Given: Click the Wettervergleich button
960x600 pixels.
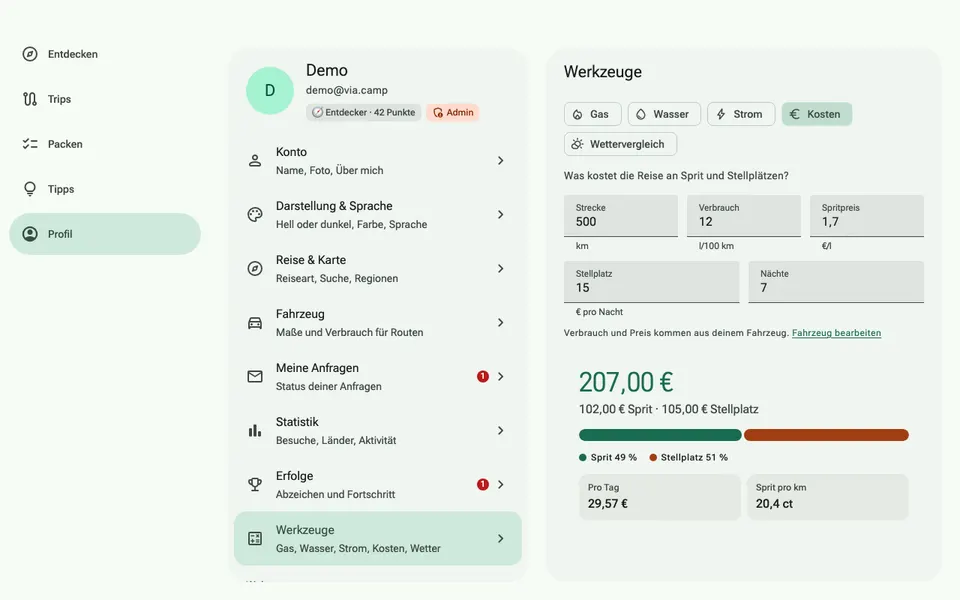Looking at the screenshot, I should pos(620,144).
